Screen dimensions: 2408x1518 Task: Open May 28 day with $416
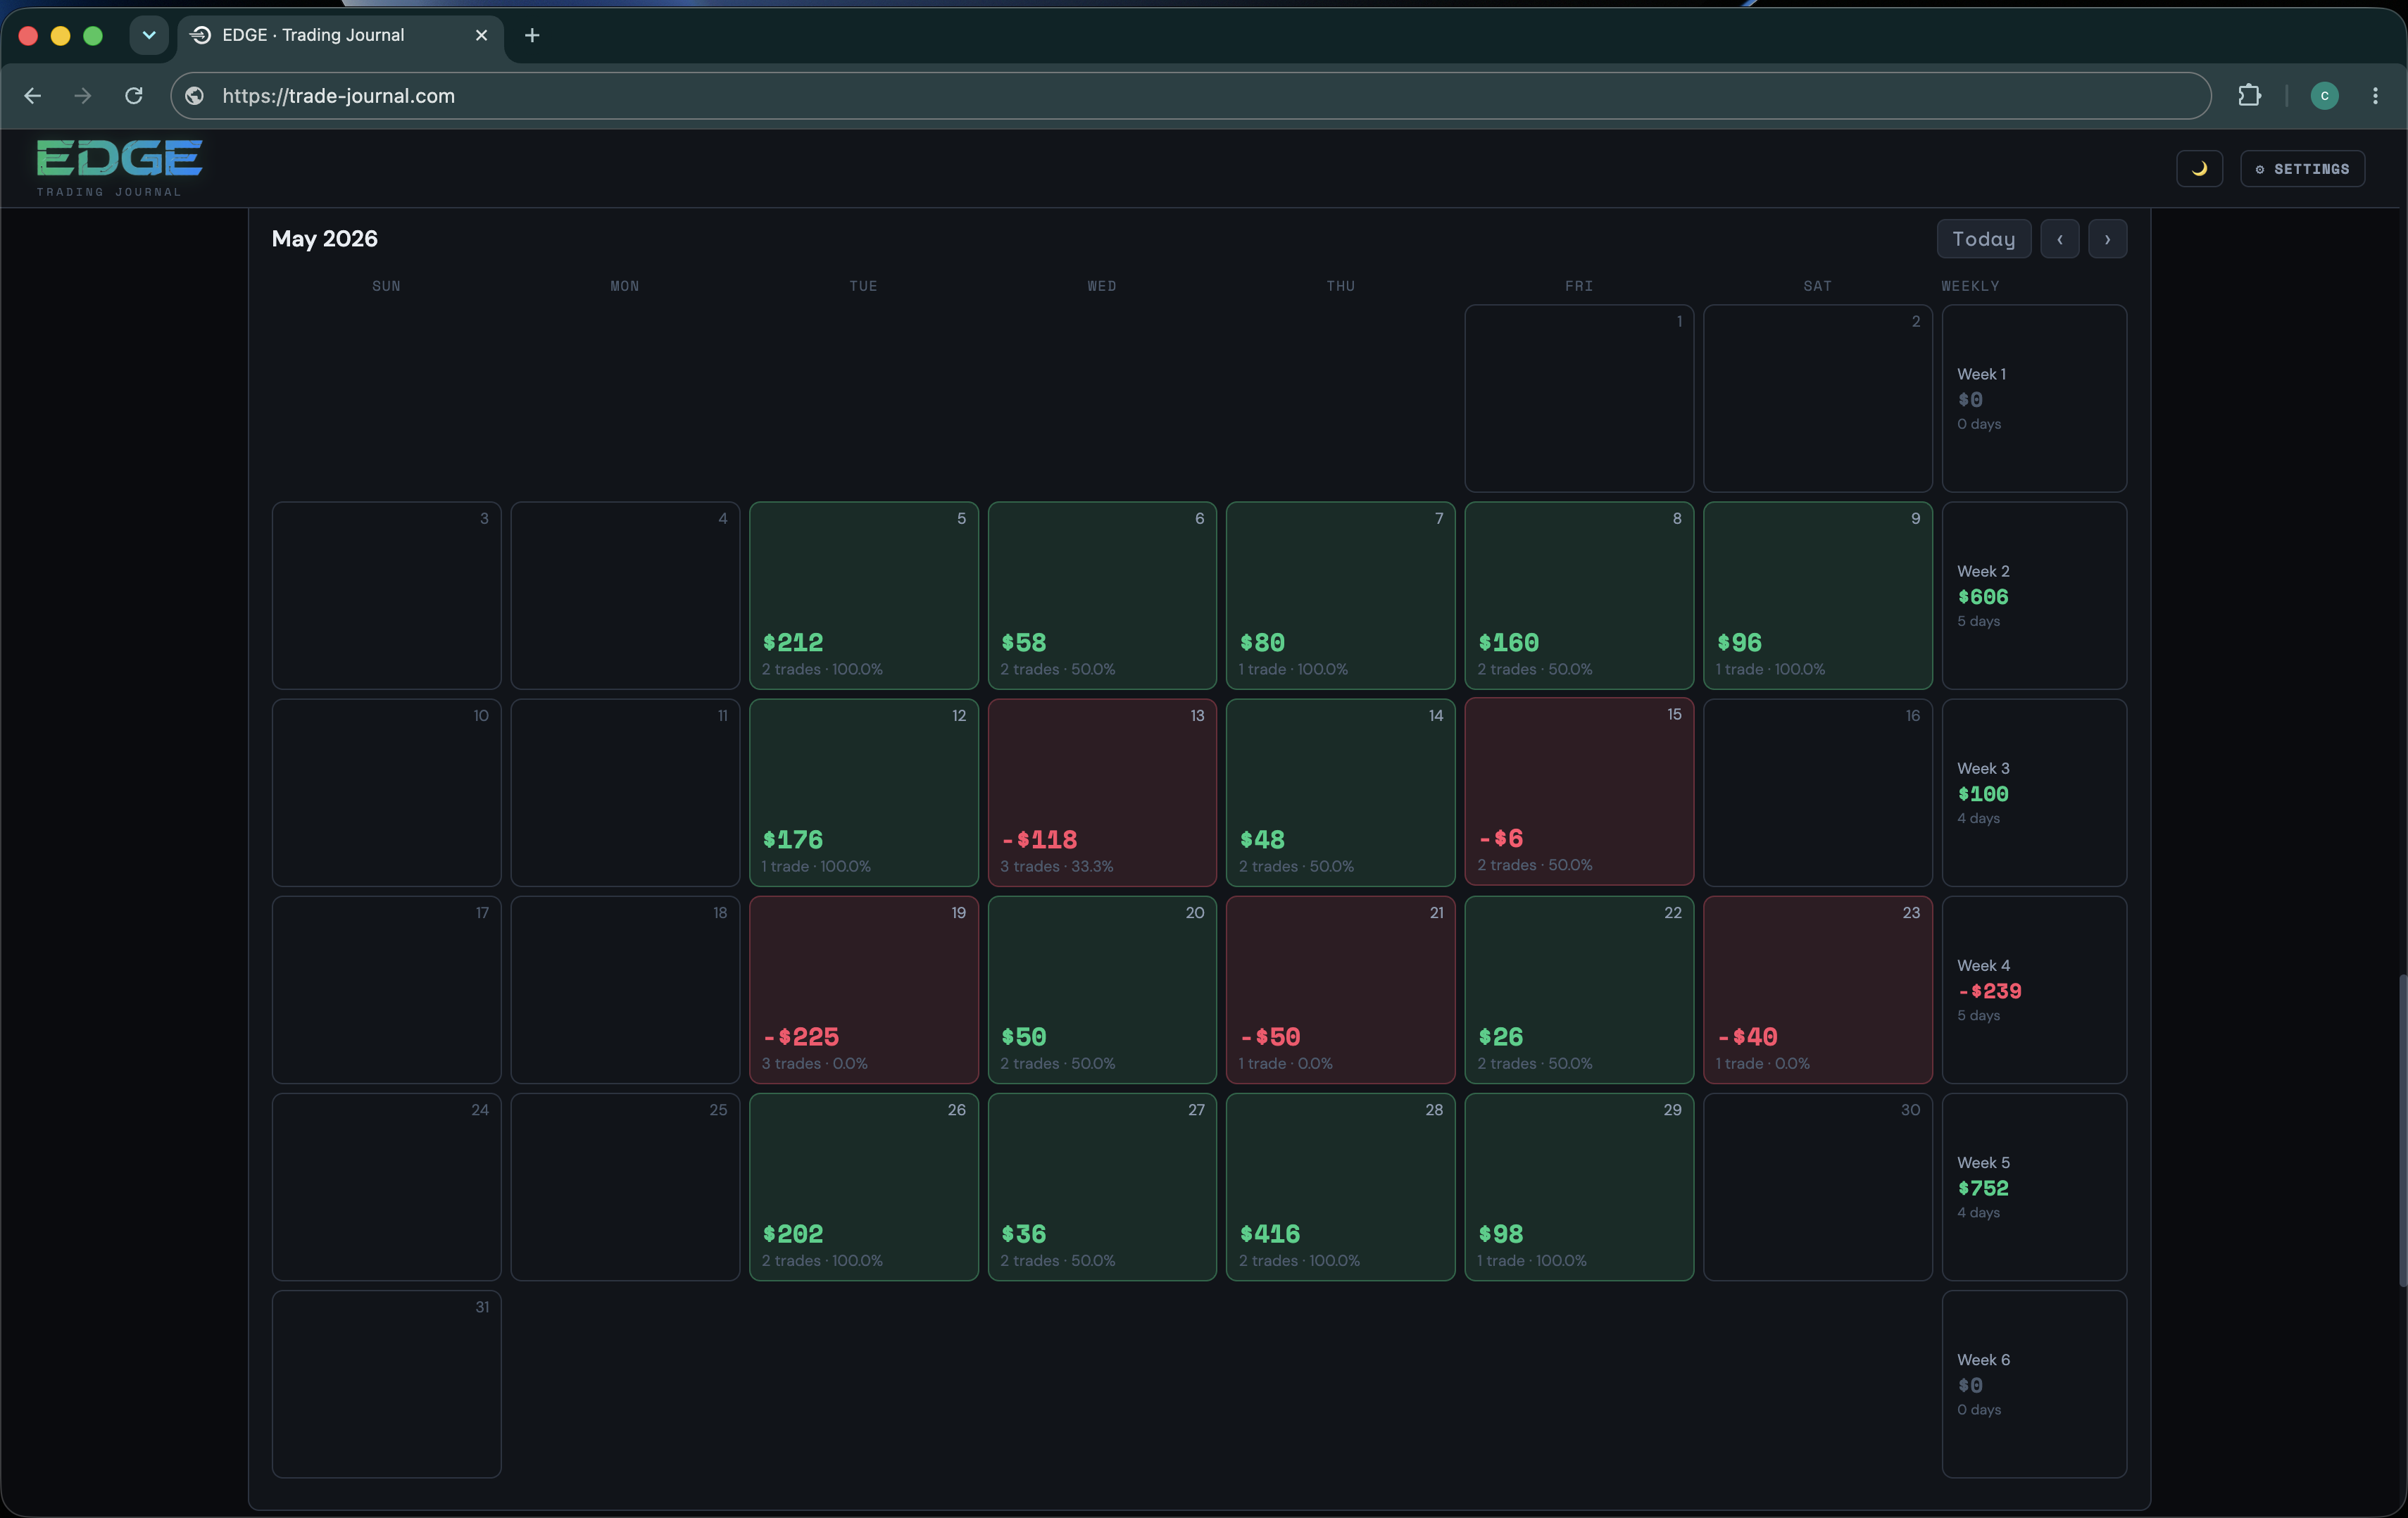(x=1340, y=1186)
